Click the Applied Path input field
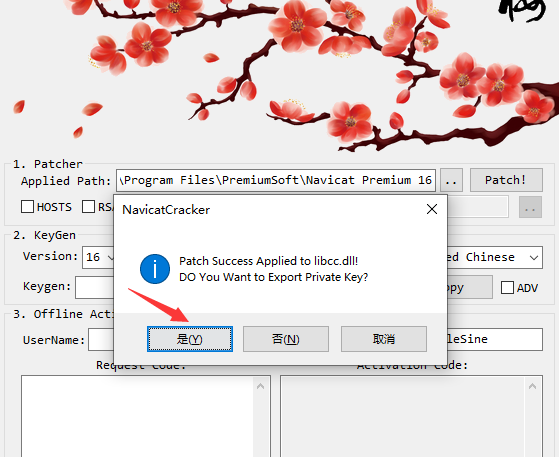 click(276, 180)
